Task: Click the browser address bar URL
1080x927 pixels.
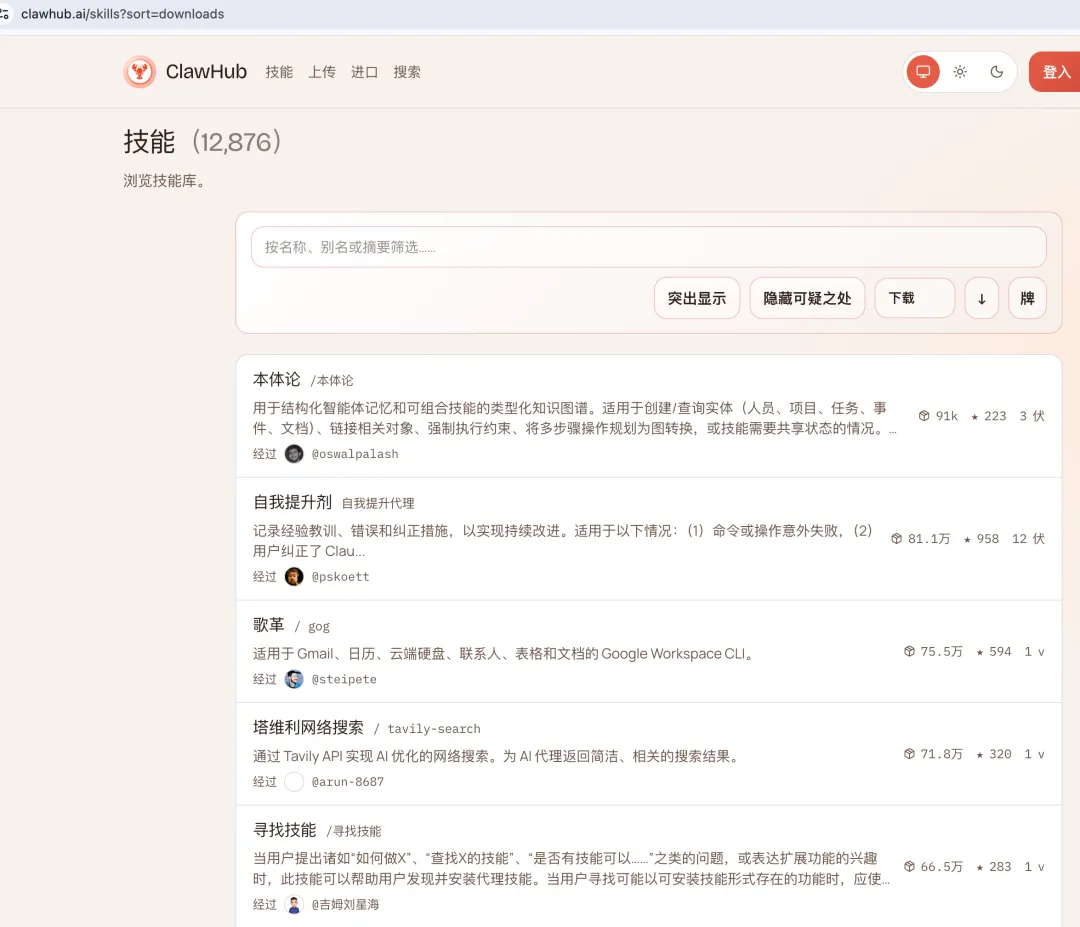Action: [x=123, y=14]
